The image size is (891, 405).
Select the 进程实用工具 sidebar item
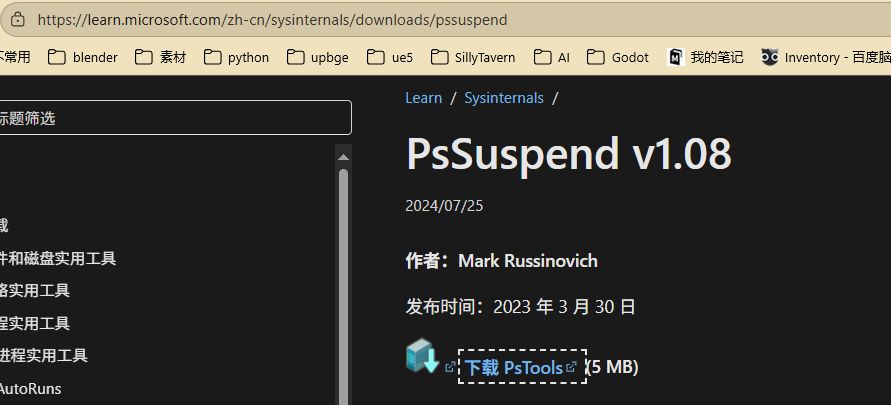coord(44,355)
